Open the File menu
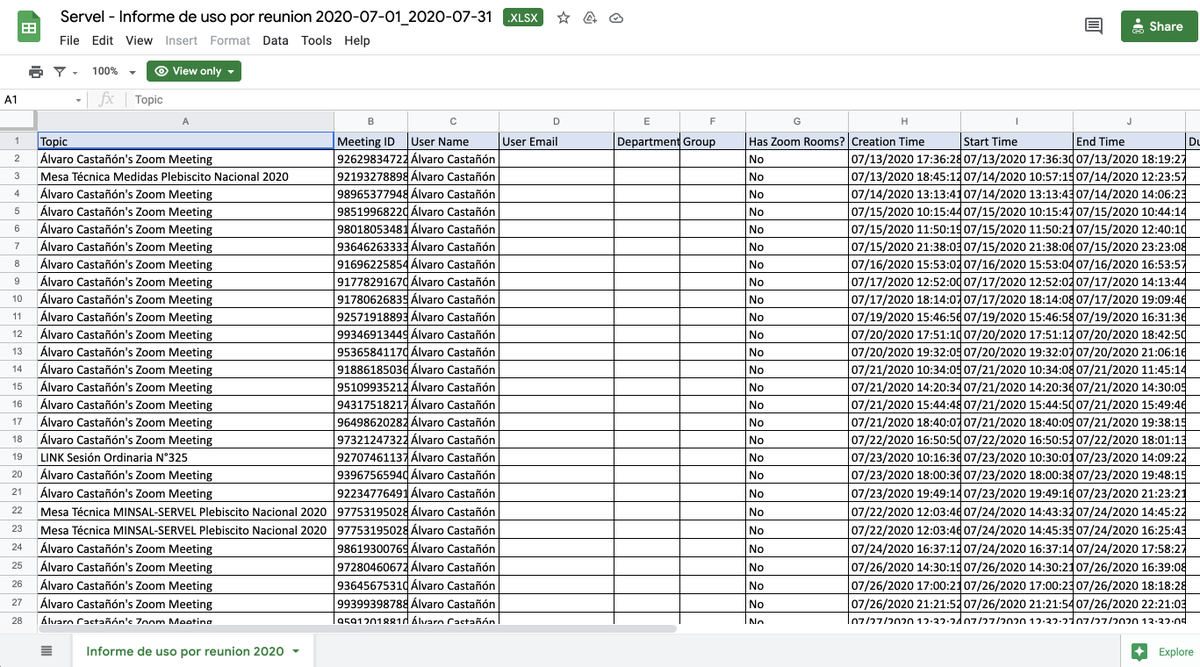 click(69, 41)
